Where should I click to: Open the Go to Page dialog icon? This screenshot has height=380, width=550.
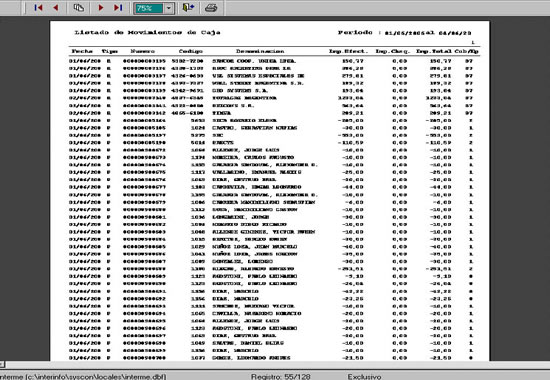pyautogui.click(x=79, y=7)
